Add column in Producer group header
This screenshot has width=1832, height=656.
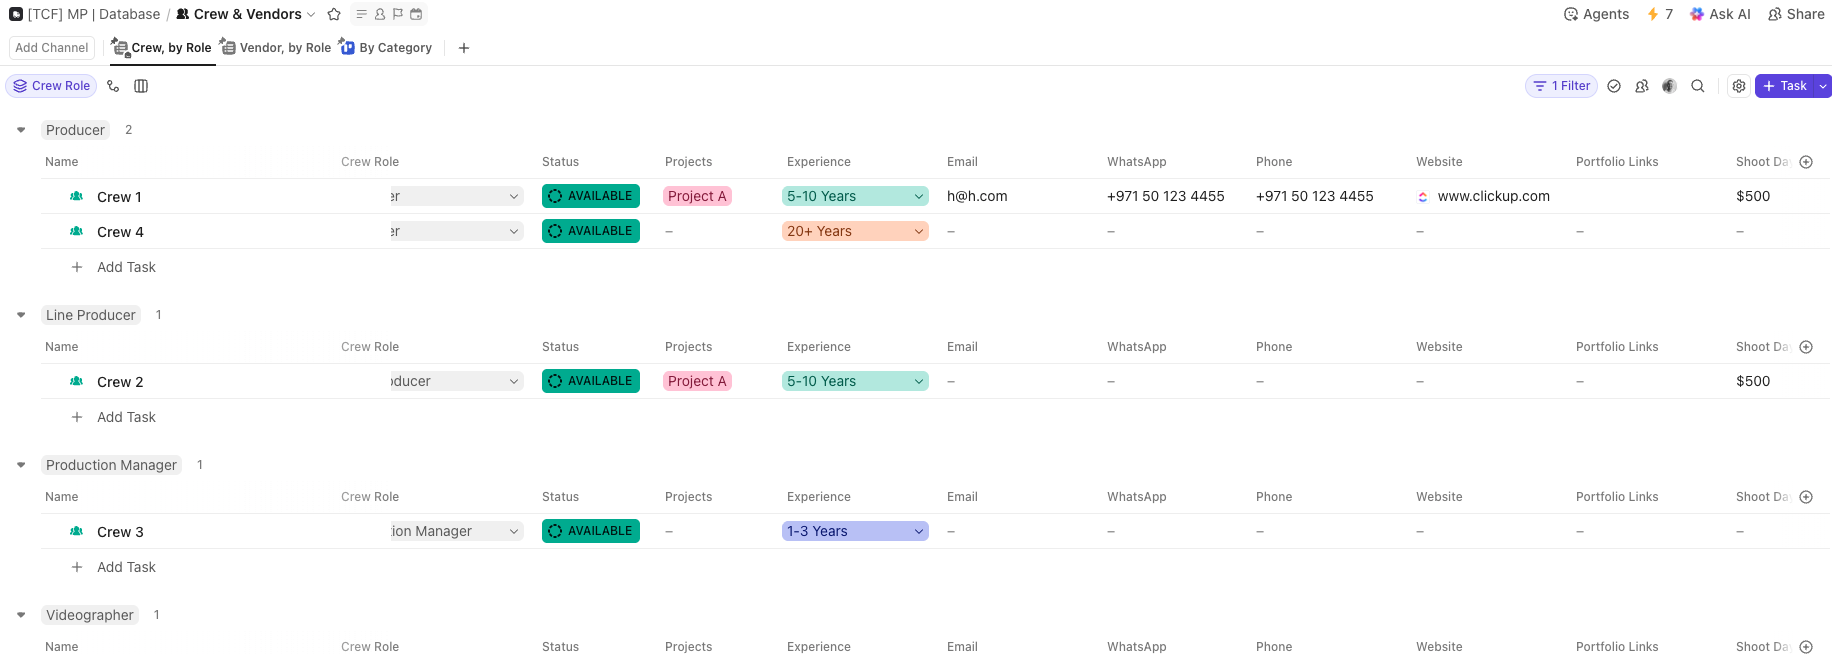click(1806, 162)
